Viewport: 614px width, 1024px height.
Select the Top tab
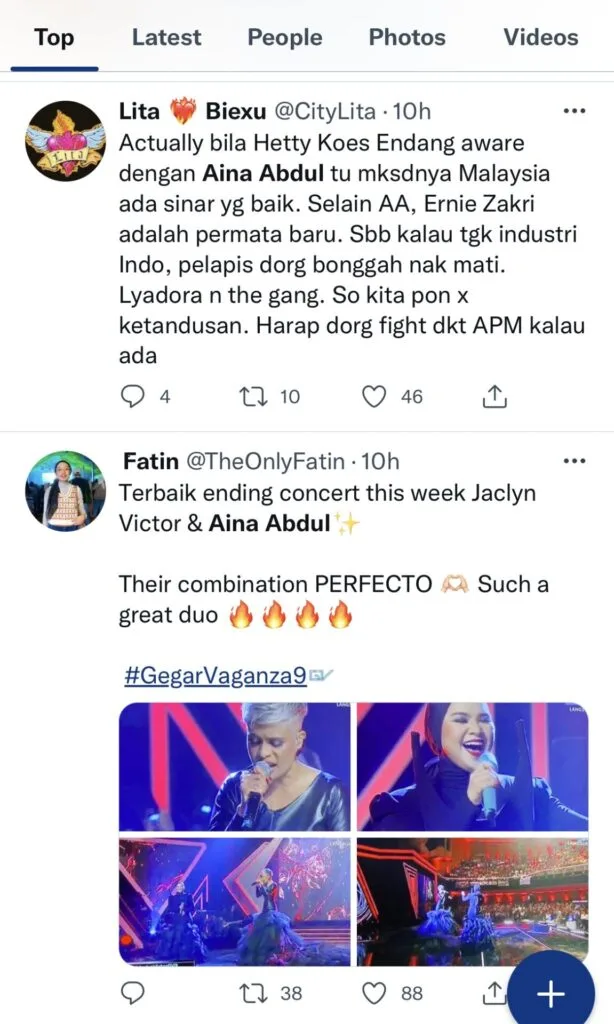(x=54, y=38)
